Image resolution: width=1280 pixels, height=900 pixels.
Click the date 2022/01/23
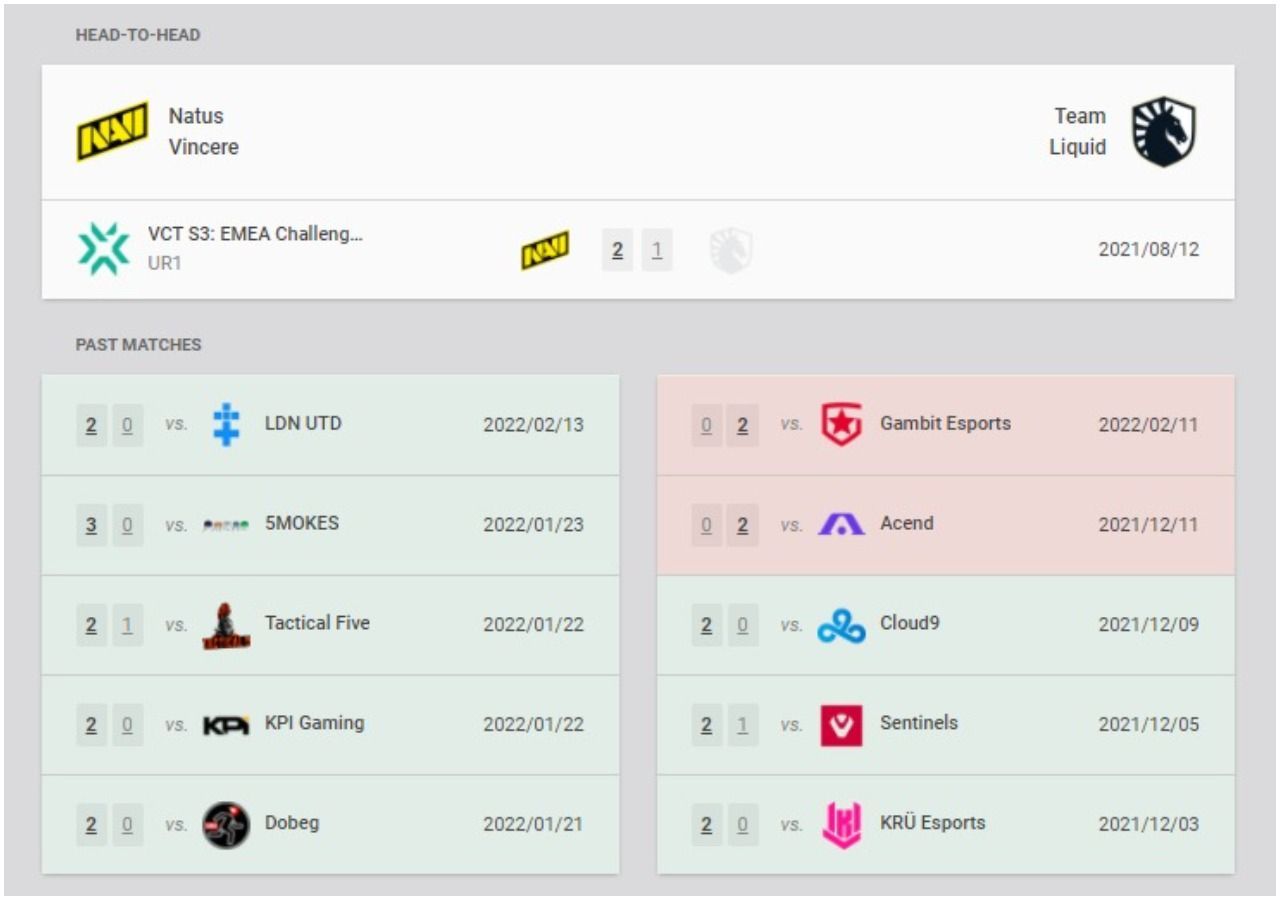[533, 525]
